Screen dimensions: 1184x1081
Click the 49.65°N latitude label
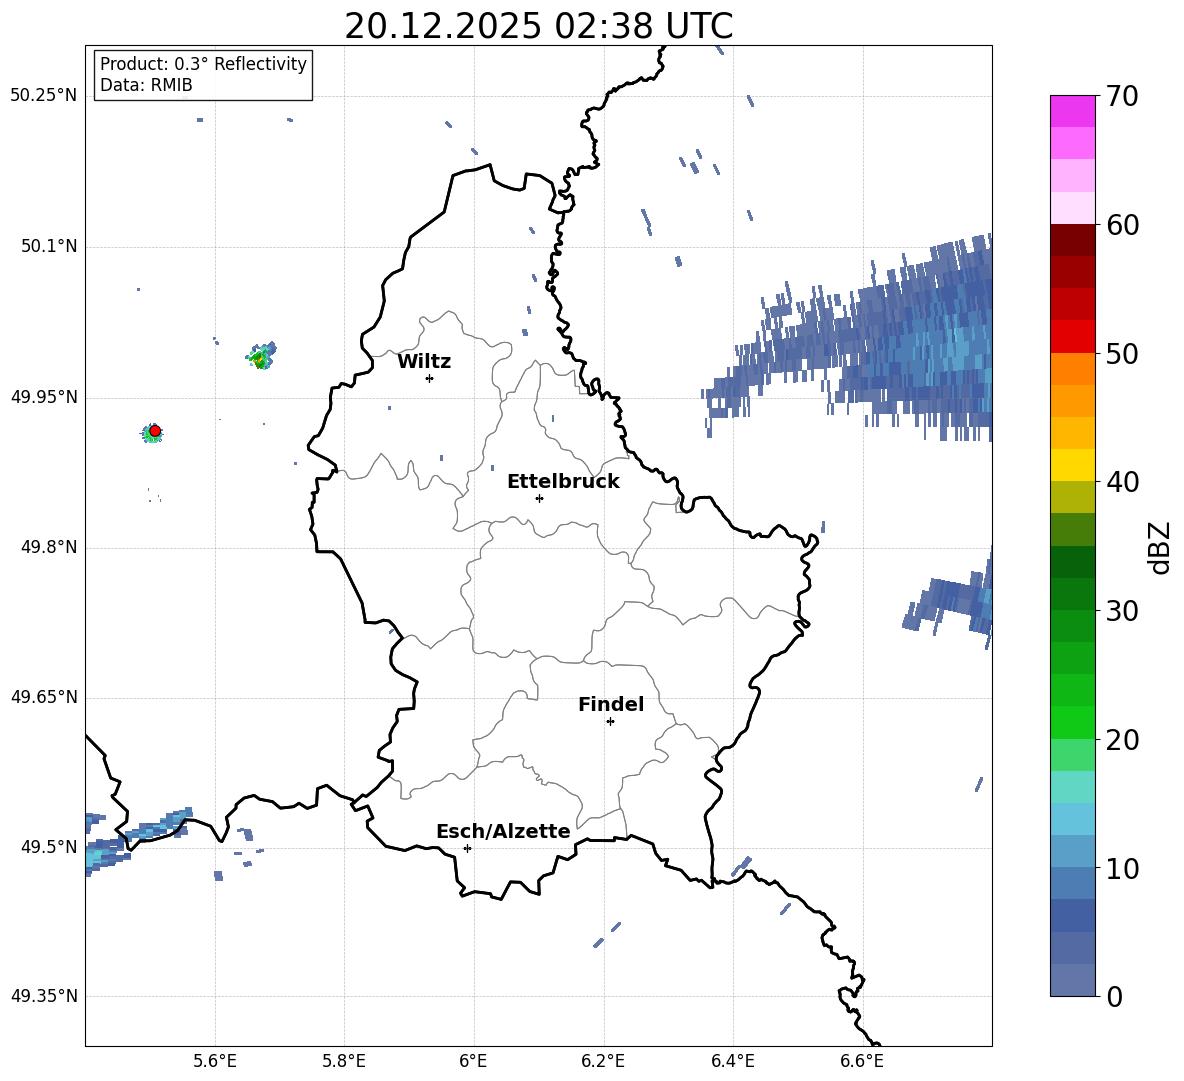tap(44, 697)
